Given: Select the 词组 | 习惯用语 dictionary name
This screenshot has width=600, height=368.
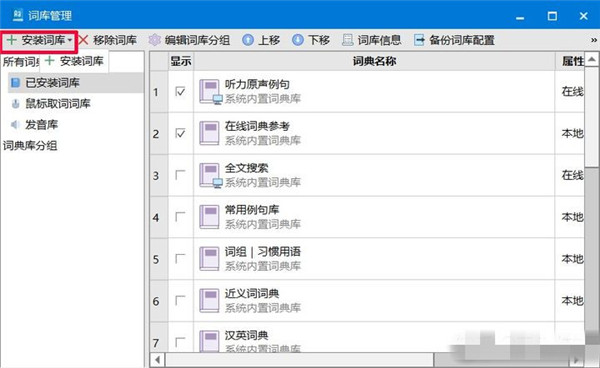Looking at the screenshot, I should (262, 252).
